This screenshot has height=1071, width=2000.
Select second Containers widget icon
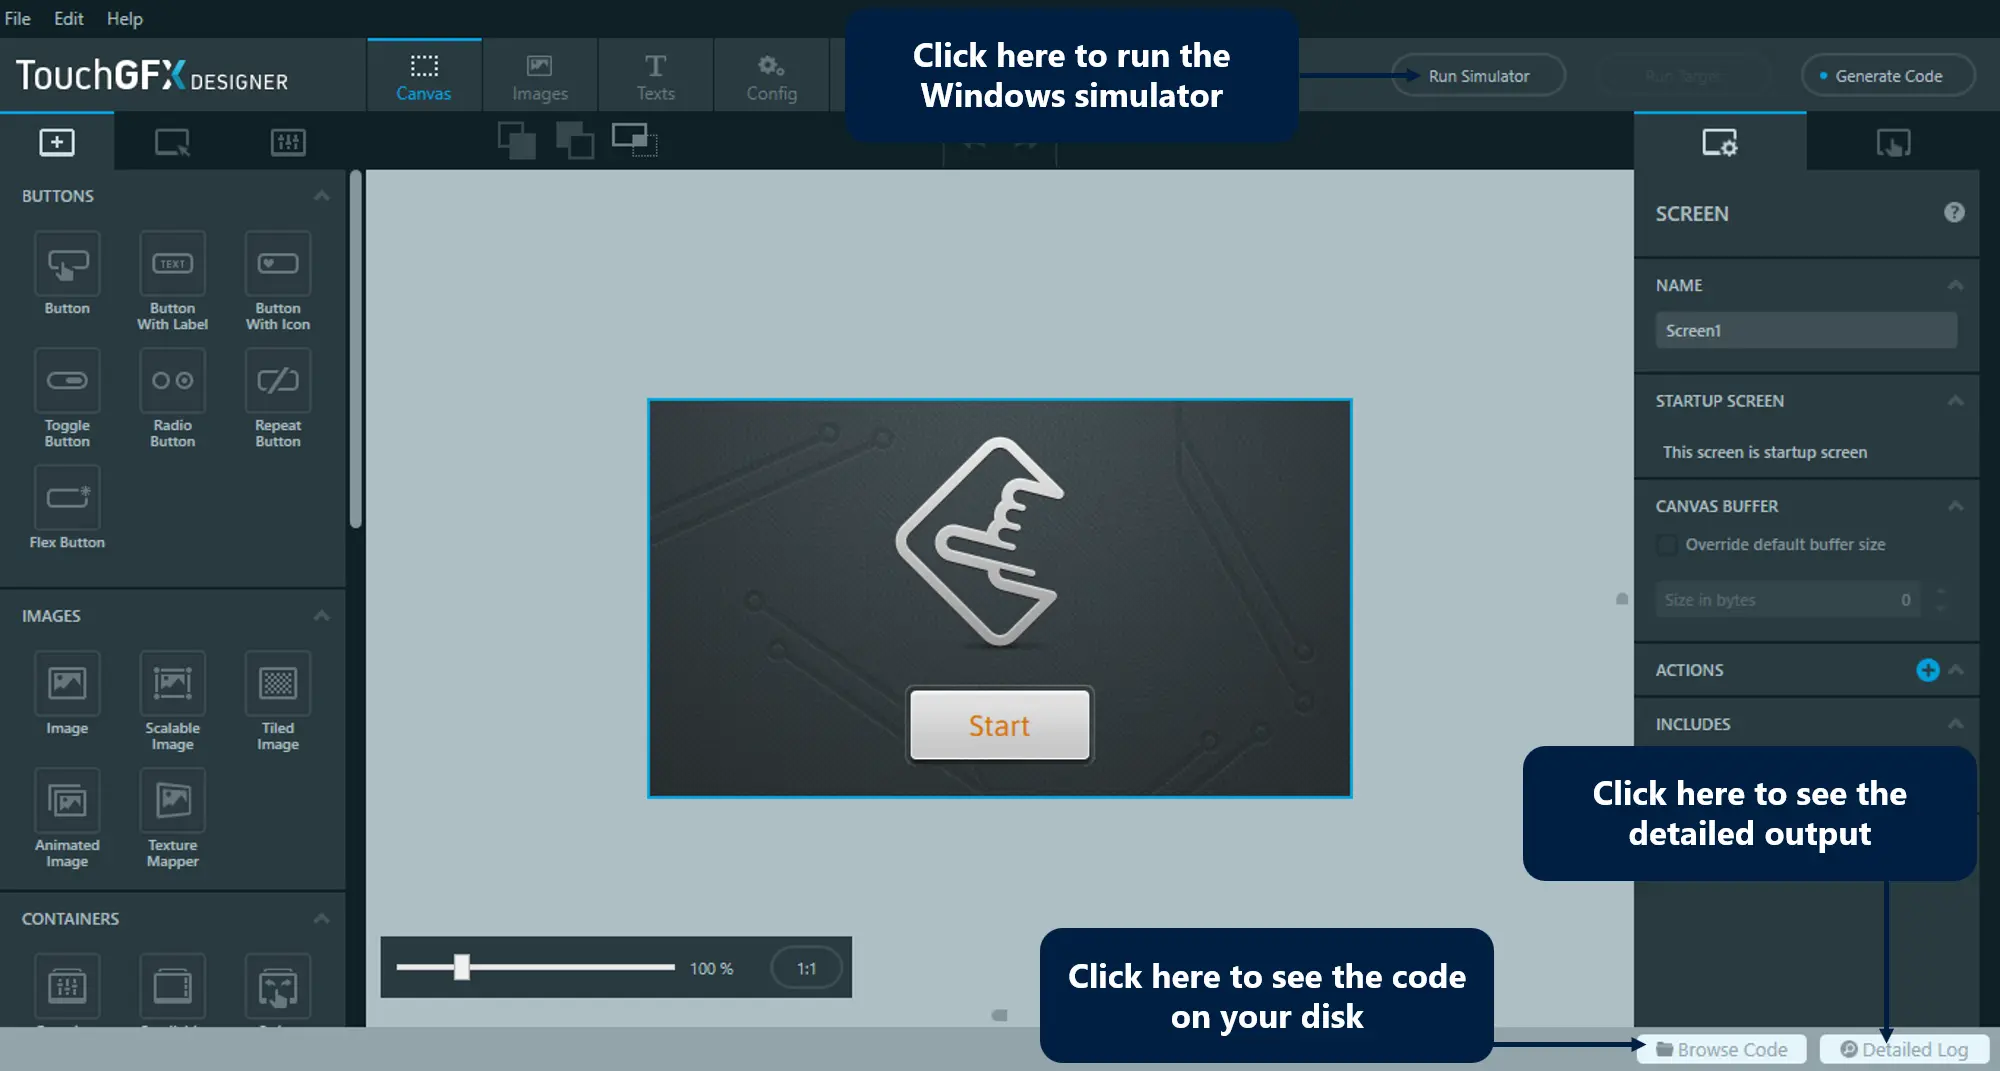(172, 986)
